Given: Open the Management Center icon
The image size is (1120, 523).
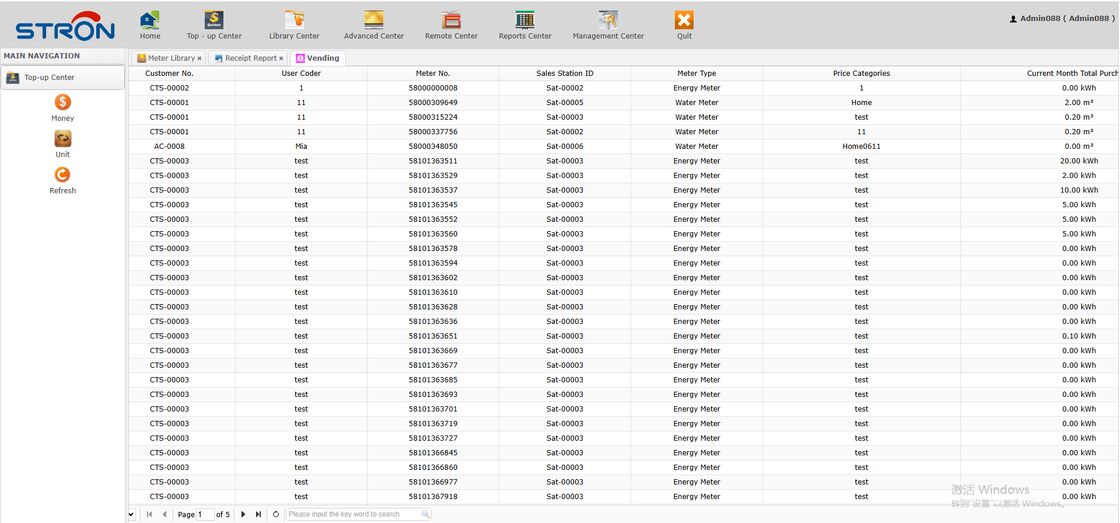Looking at the screenshot, I should (608, 21).
